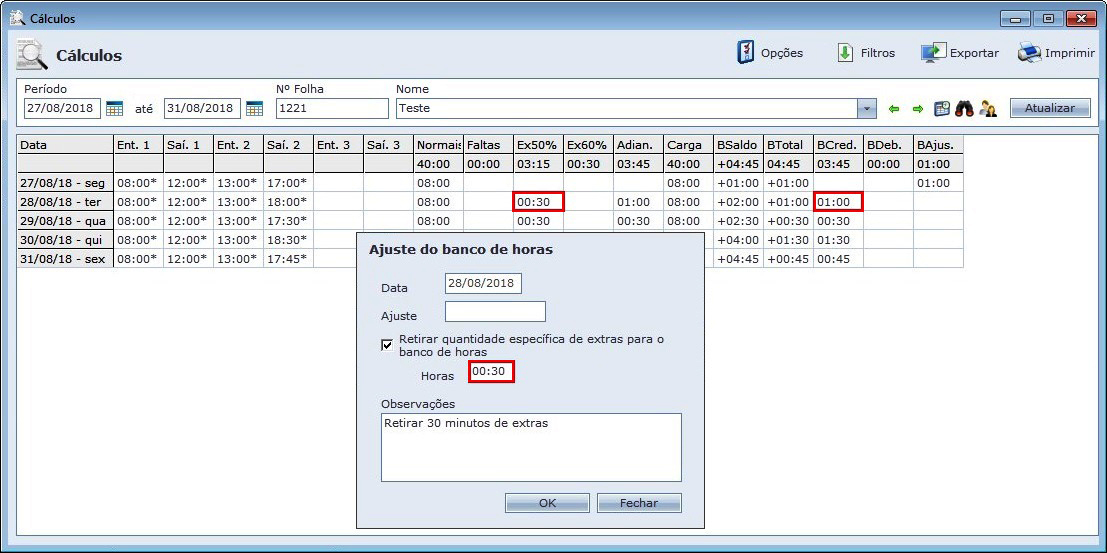Click the employees people icon
Screen dimensions: 1107x553
[x=988, y=109]
